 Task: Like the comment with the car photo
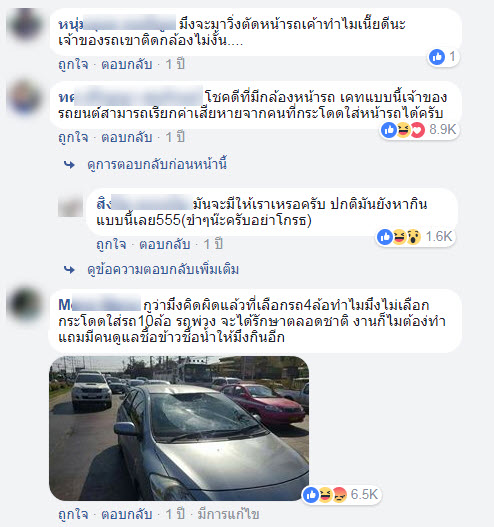point(73,514)
